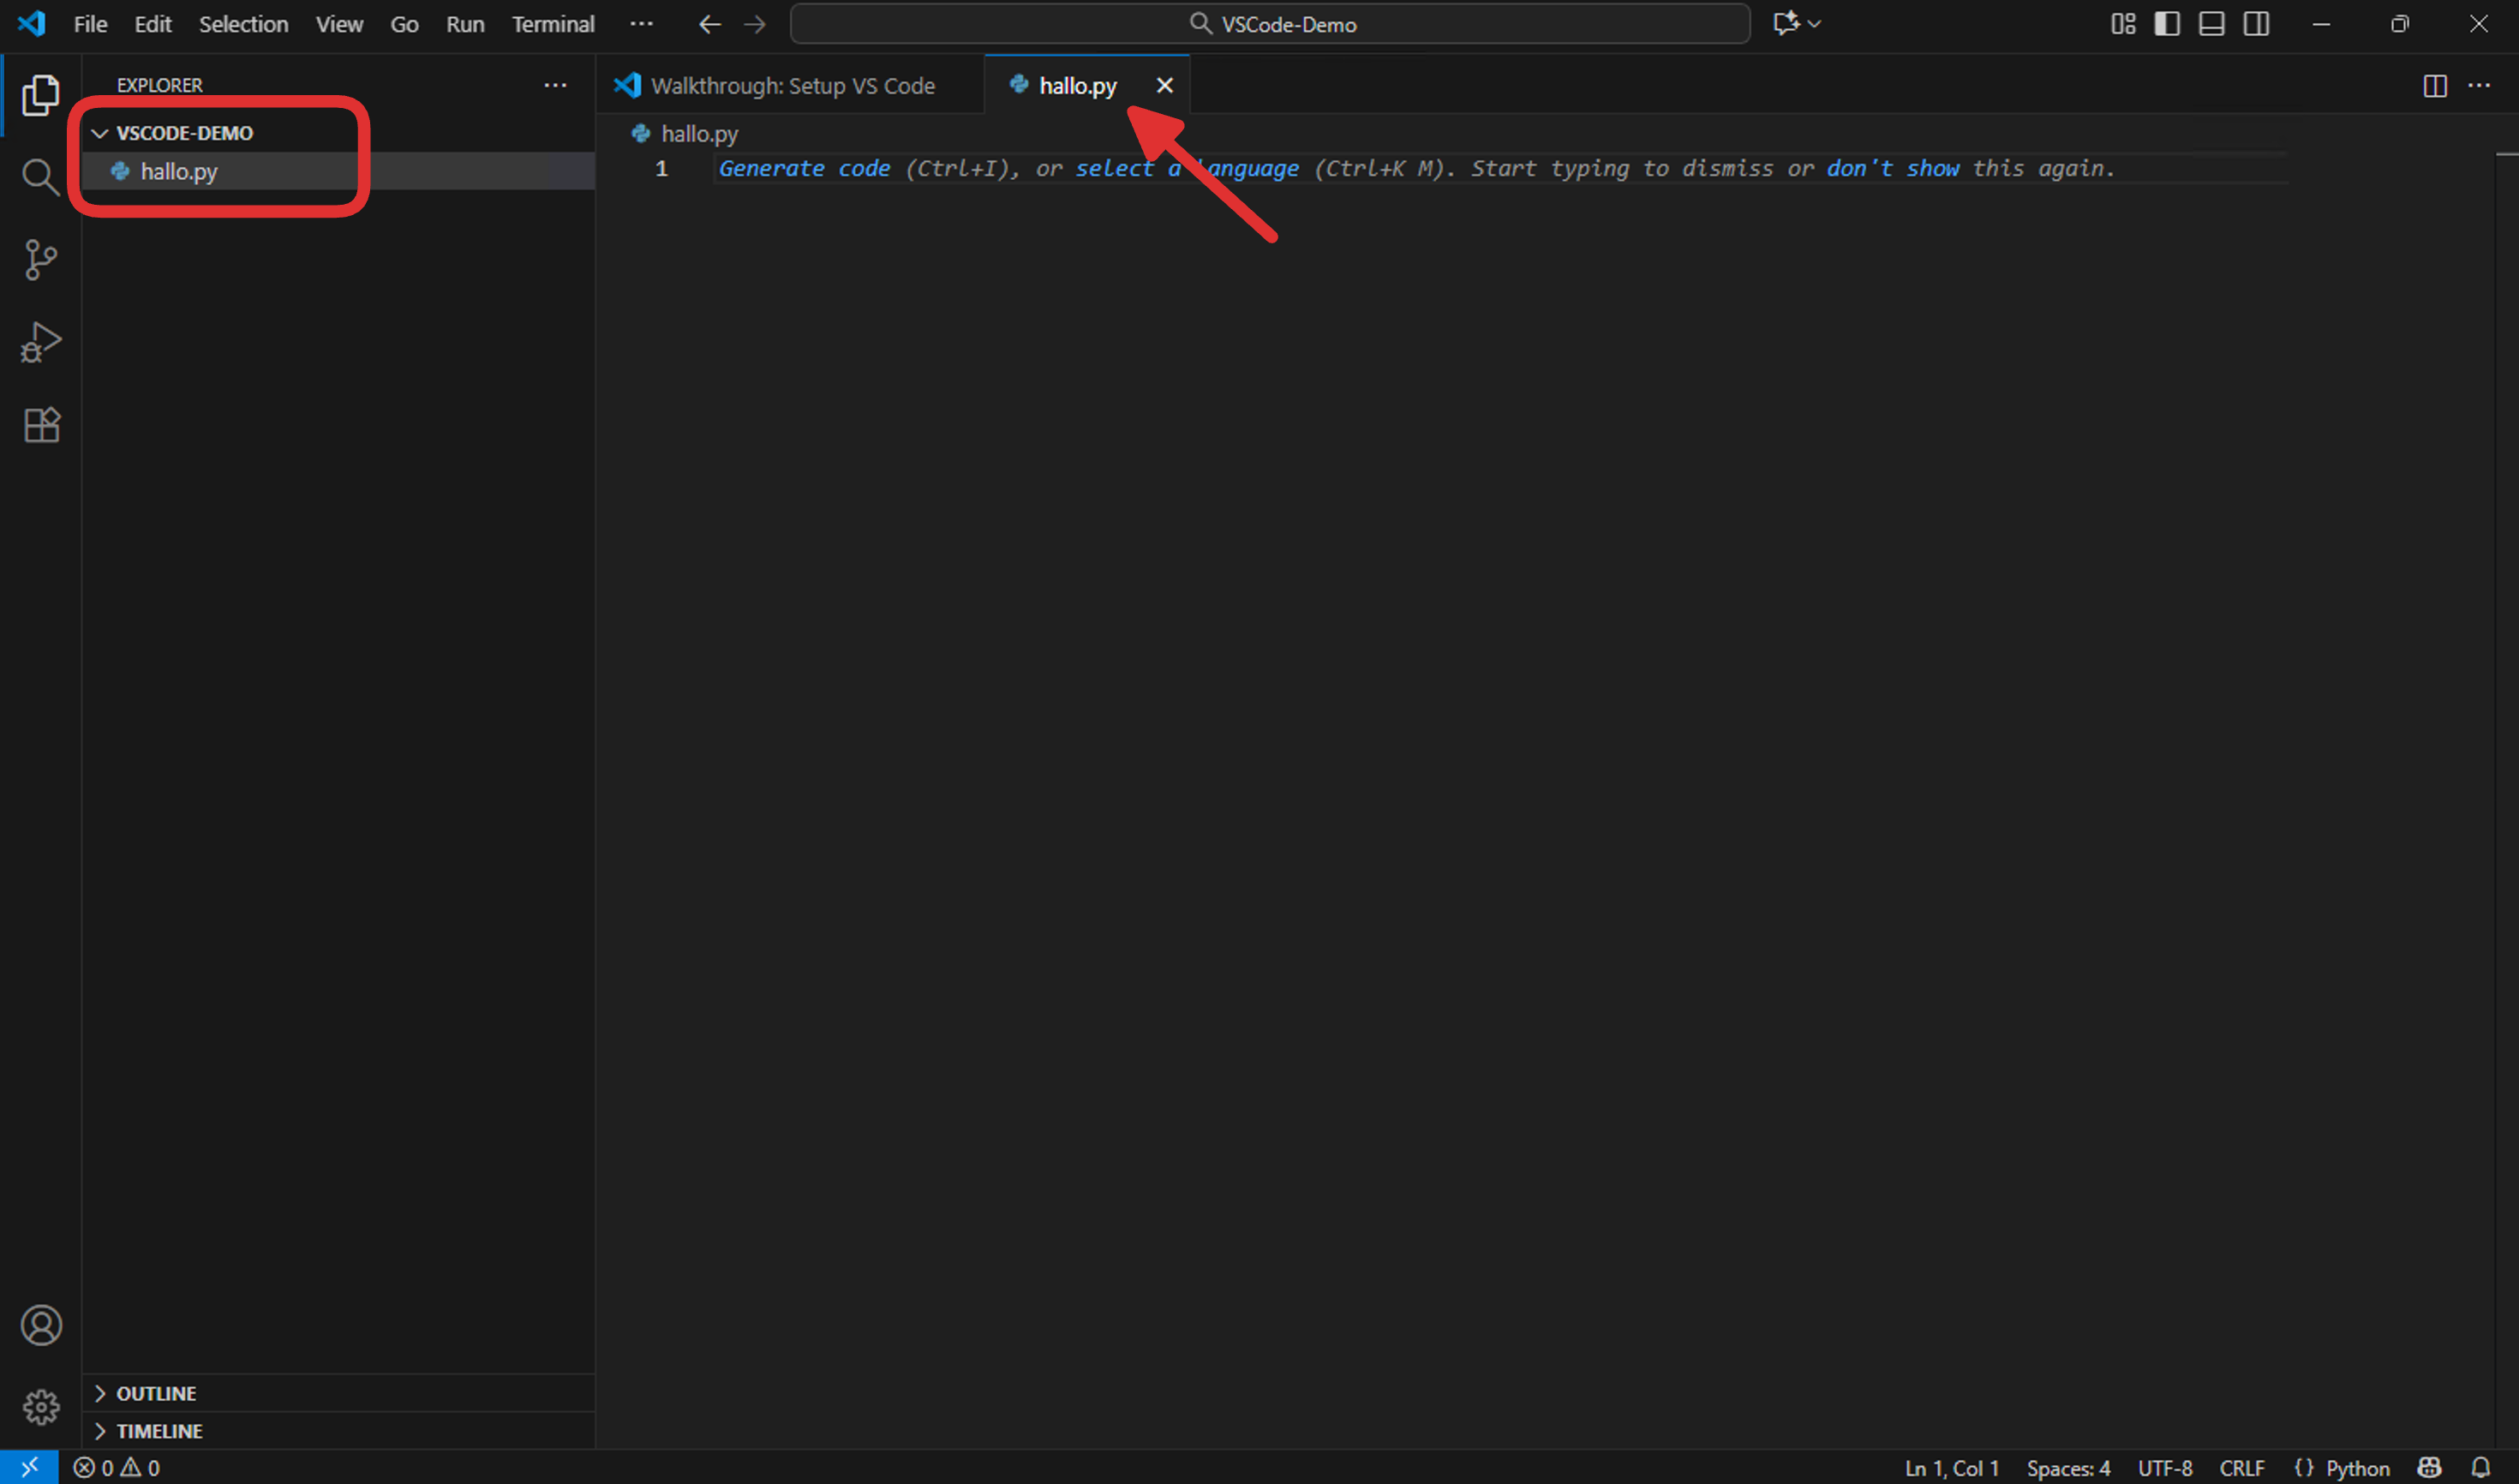Change language mode from Python in status bar
Image resolution: width=2519 pixels, height=1484 pixels.
(x=2357, y=1467)
